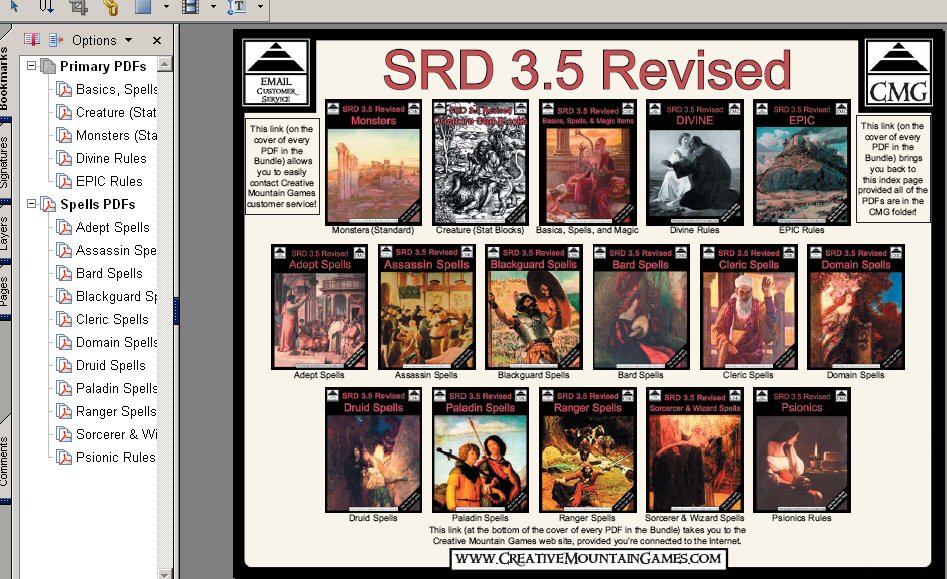This screenshot has width=947, height=579.
Task: Open the Domain Spells cover thumbnail
Action: (856, 307)
